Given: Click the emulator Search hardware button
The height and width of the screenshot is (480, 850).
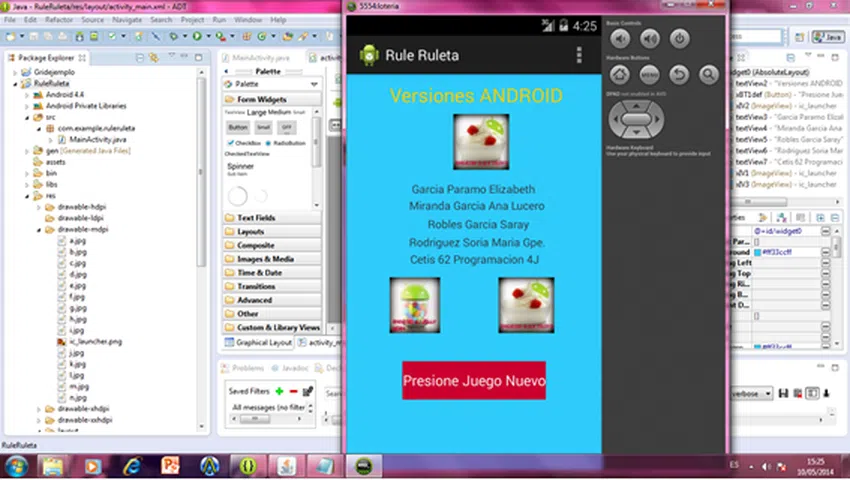Looking at the screenshot, I should coord(708,74).
